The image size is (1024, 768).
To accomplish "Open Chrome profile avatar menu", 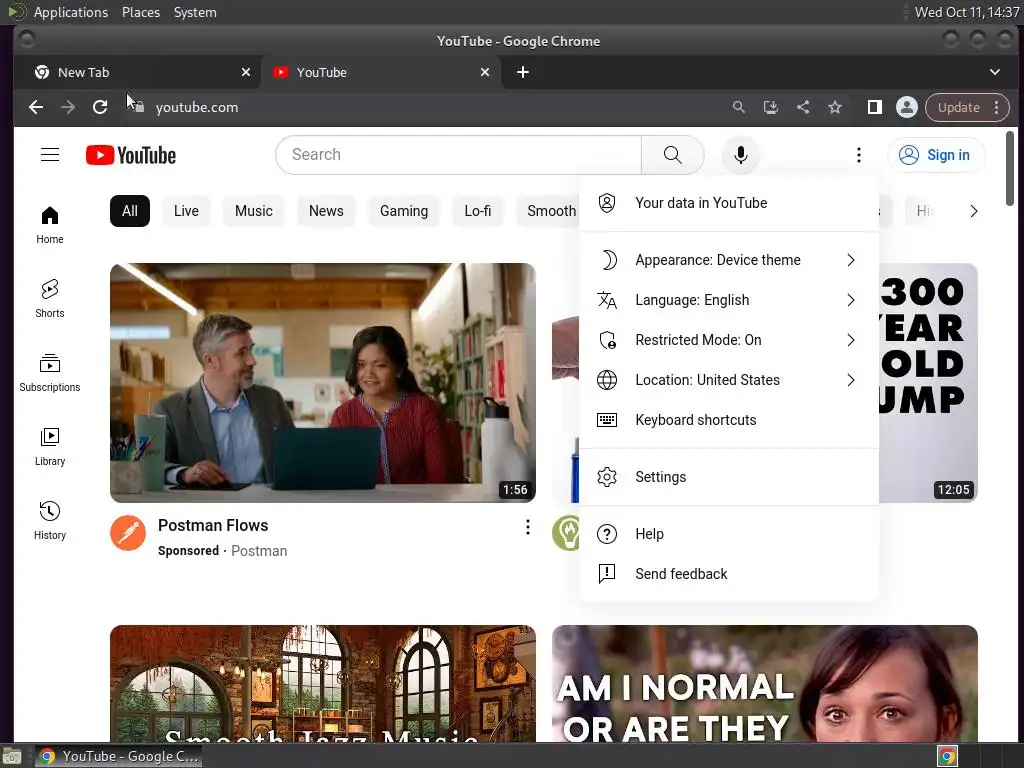I will click(x=906, y=107).
